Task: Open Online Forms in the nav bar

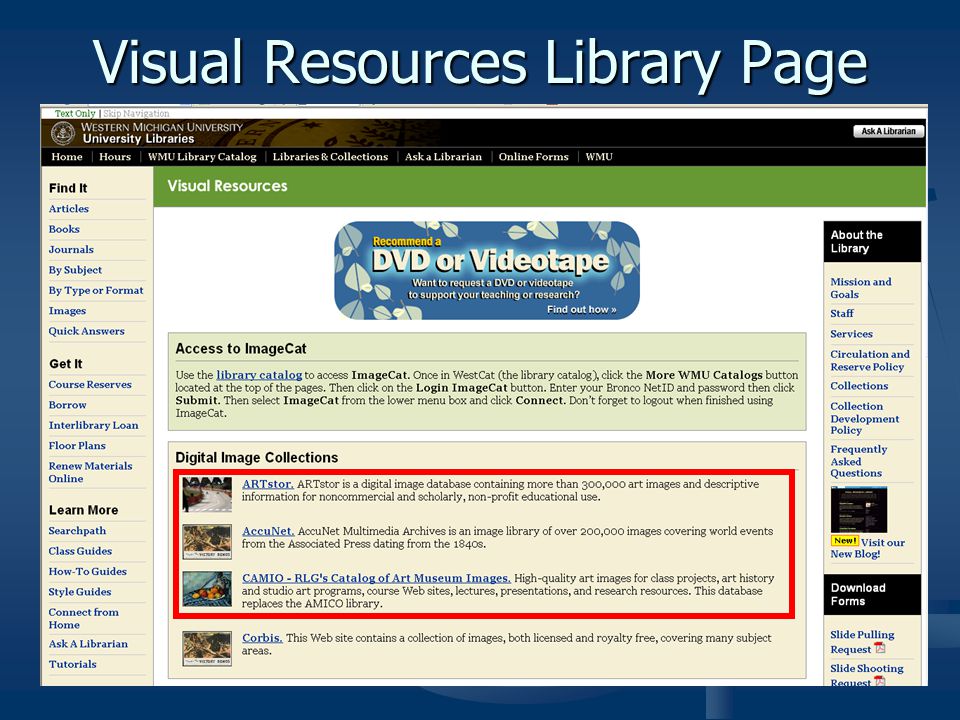Action: (x=533, y=157)
